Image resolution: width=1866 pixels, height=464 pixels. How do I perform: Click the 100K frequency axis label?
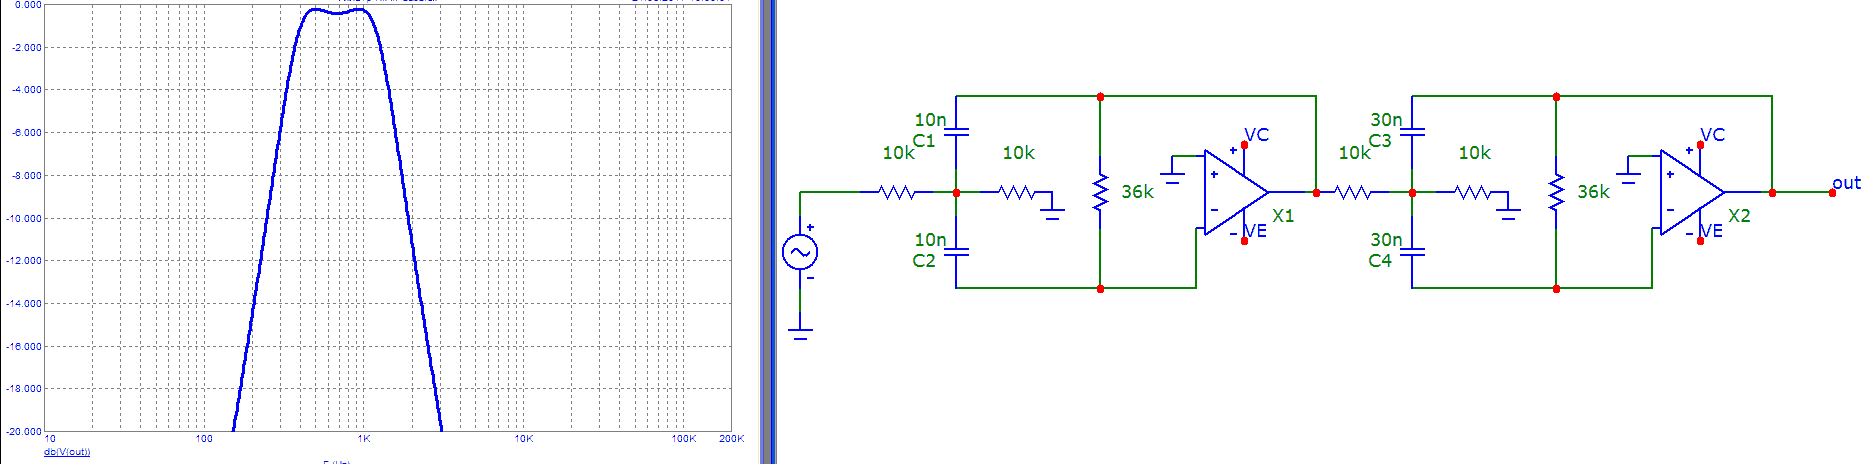684,438
